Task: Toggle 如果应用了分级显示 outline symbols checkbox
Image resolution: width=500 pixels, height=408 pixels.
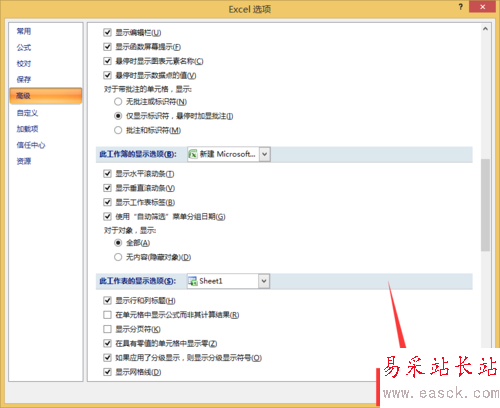Action: point(107,358)
